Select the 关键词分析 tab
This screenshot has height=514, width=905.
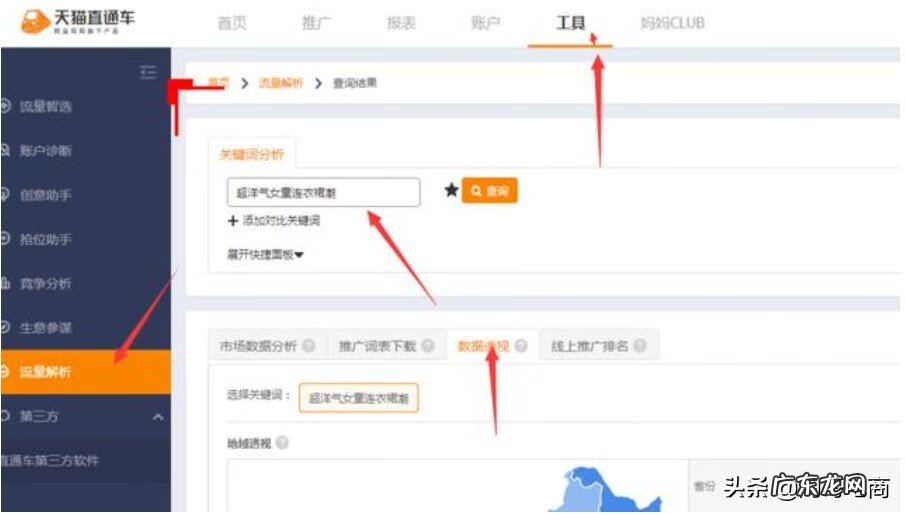252,154
